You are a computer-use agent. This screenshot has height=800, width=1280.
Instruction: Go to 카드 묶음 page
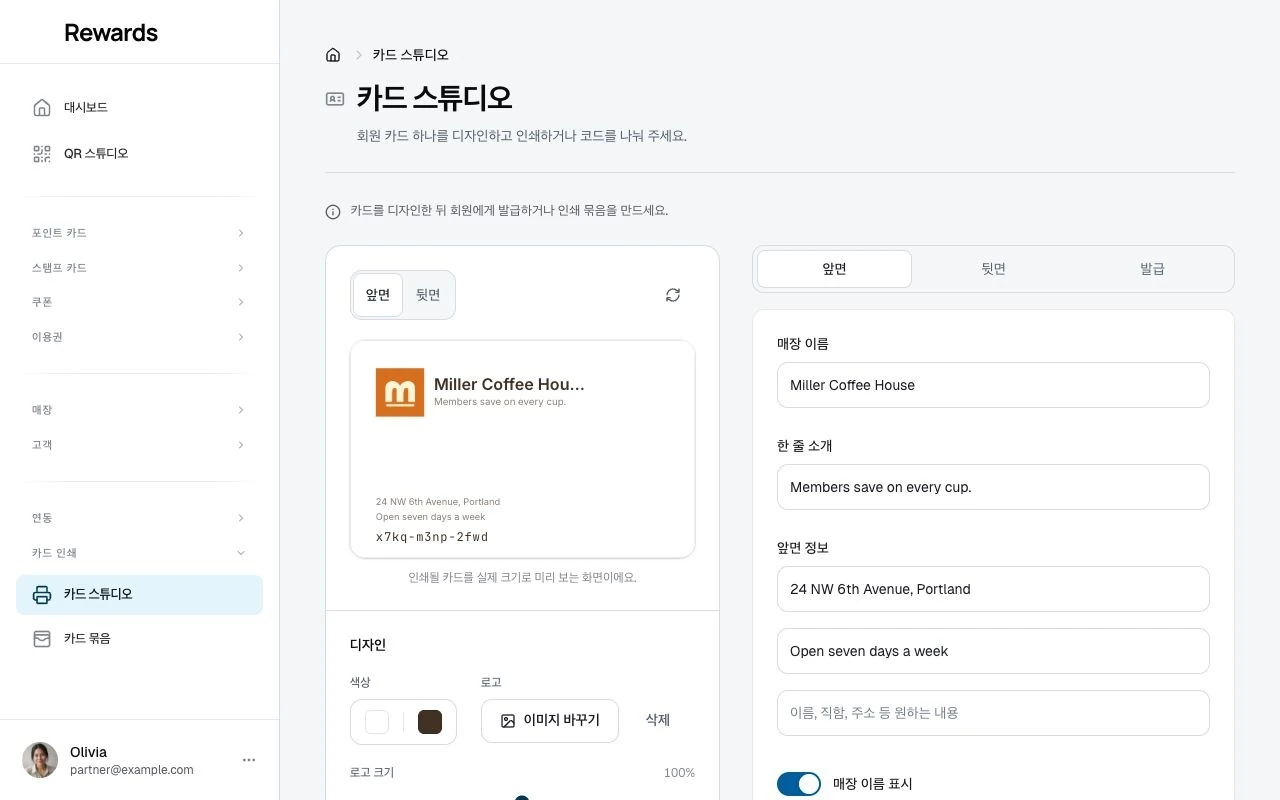click(x=139, y=638)
